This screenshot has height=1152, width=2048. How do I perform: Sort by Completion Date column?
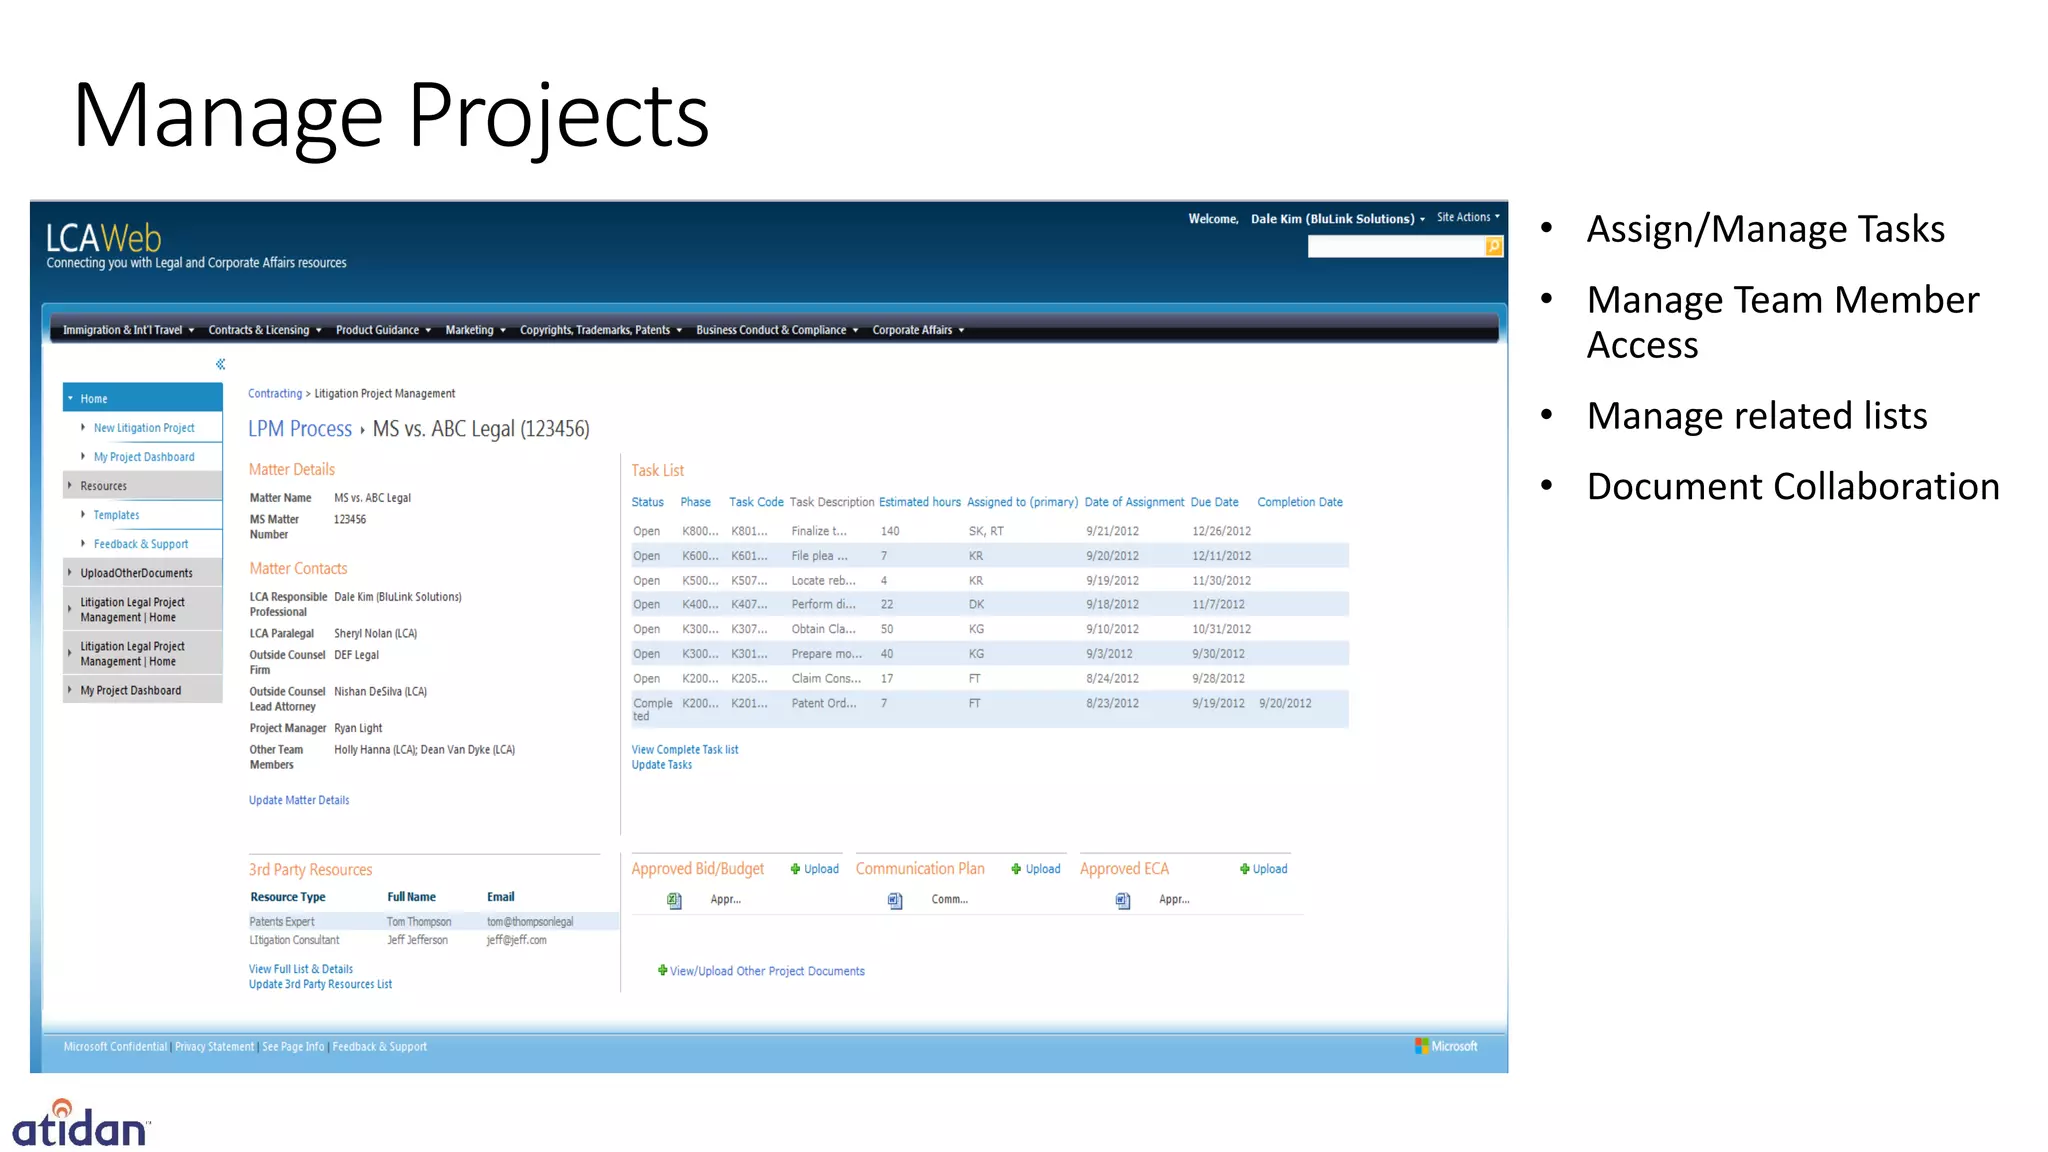click(1300, 502)
